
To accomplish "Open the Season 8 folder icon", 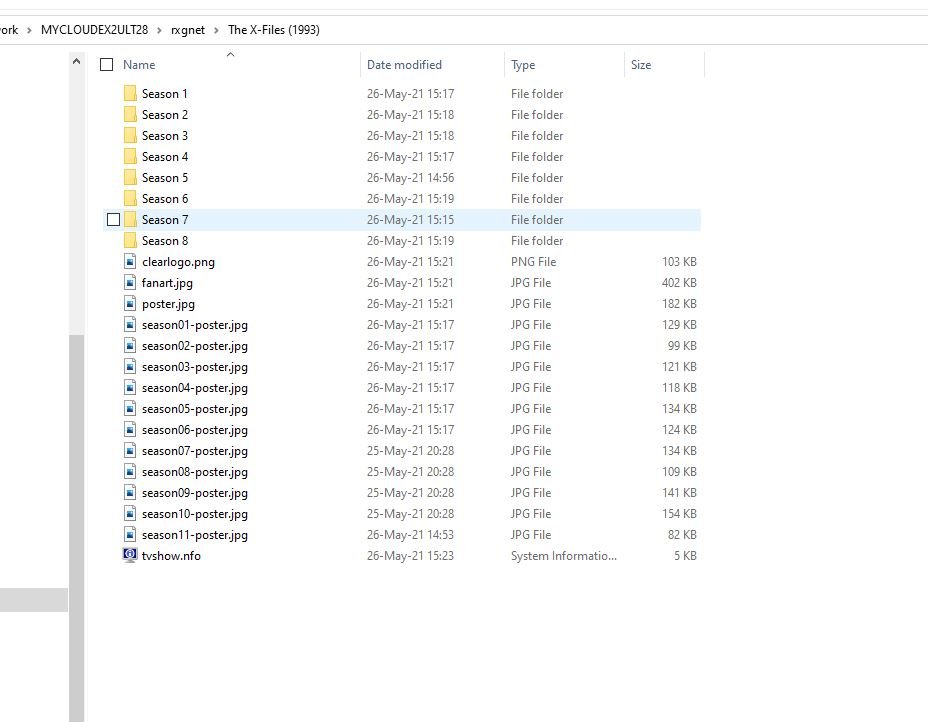I will 130,240.
